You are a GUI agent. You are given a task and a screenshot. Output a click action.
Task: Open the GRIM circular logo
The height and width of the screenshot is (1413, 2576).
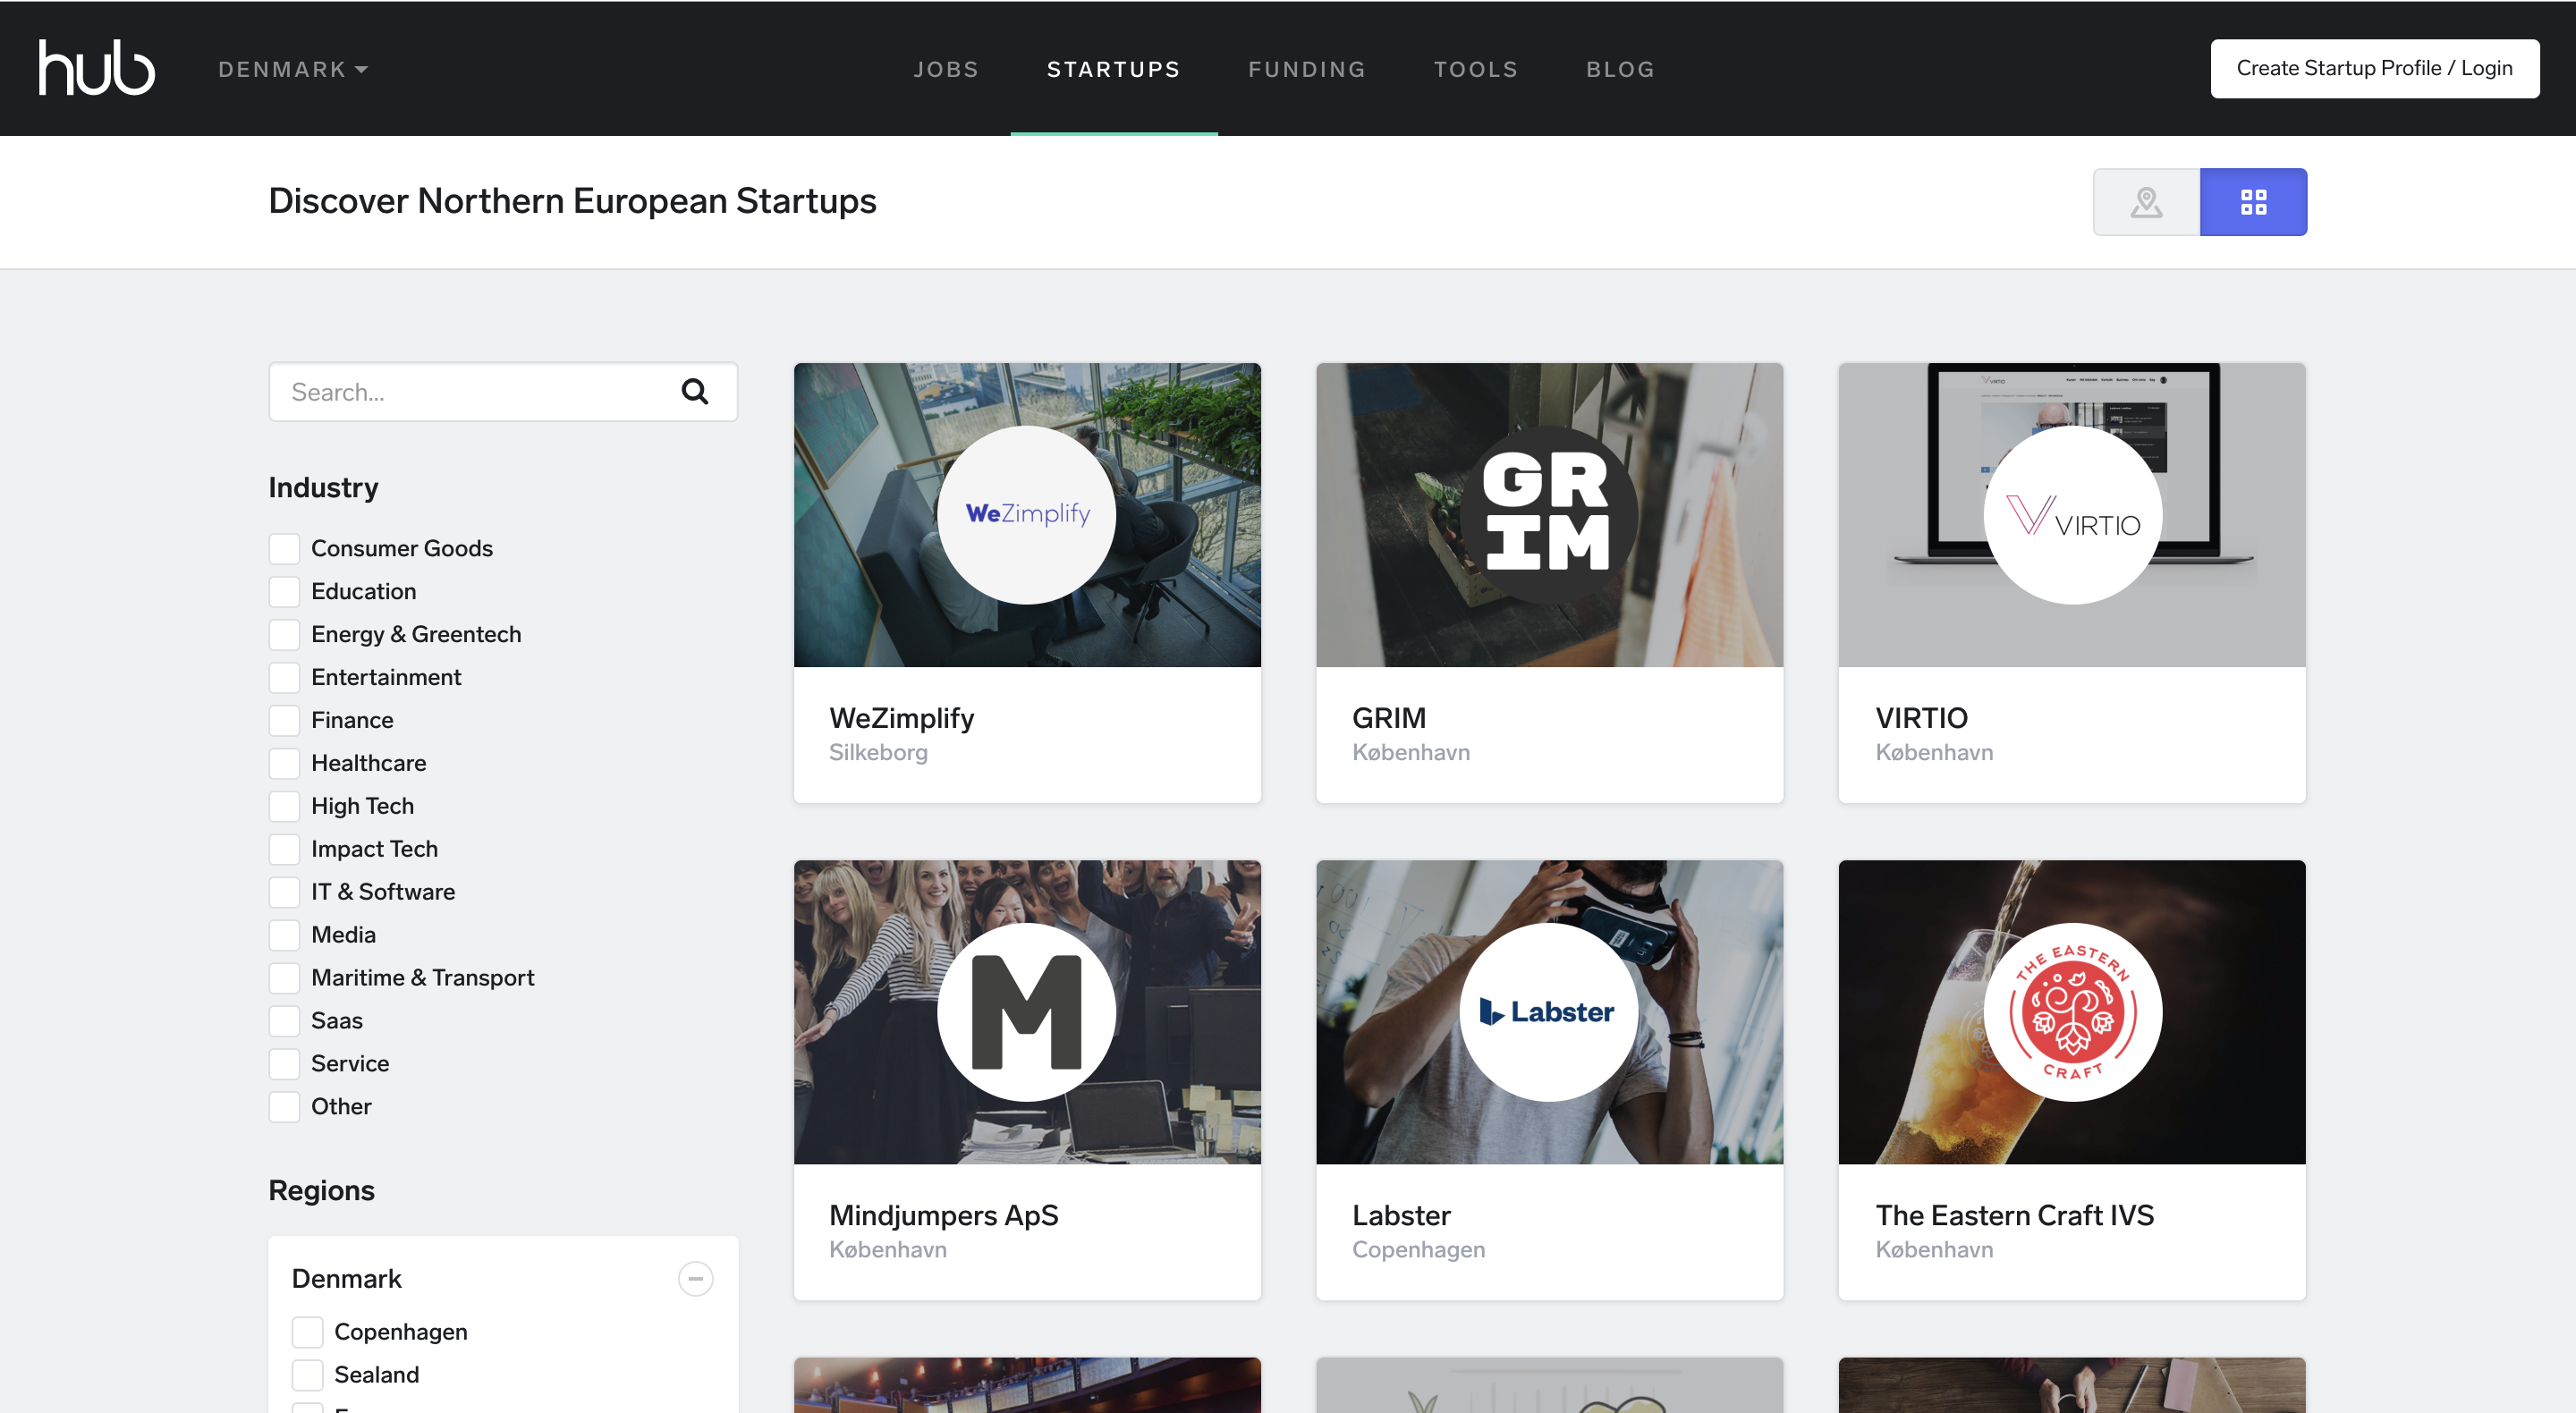tap(1548, 514)
